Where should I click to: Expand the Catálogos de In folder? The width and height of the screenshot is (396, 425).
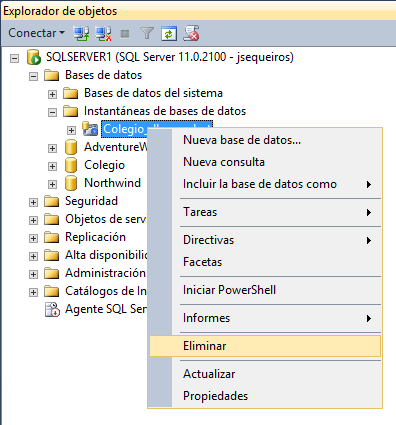(33, 292)
